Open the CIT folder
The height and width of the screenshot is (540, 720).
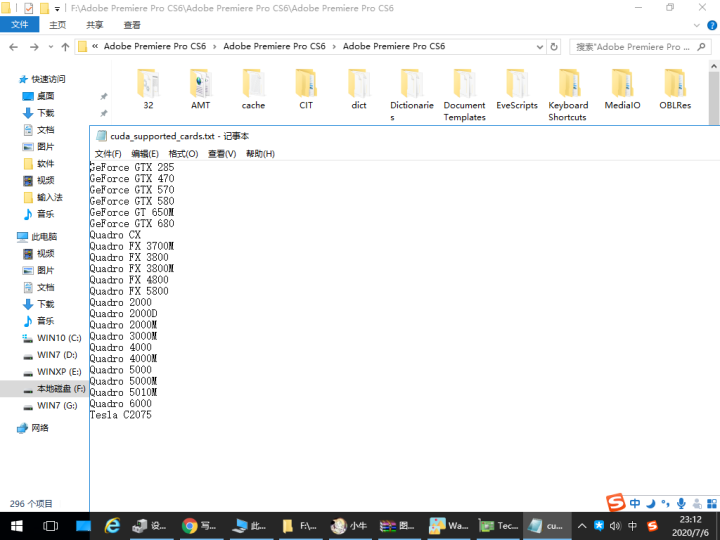click(x=306, y=90)
